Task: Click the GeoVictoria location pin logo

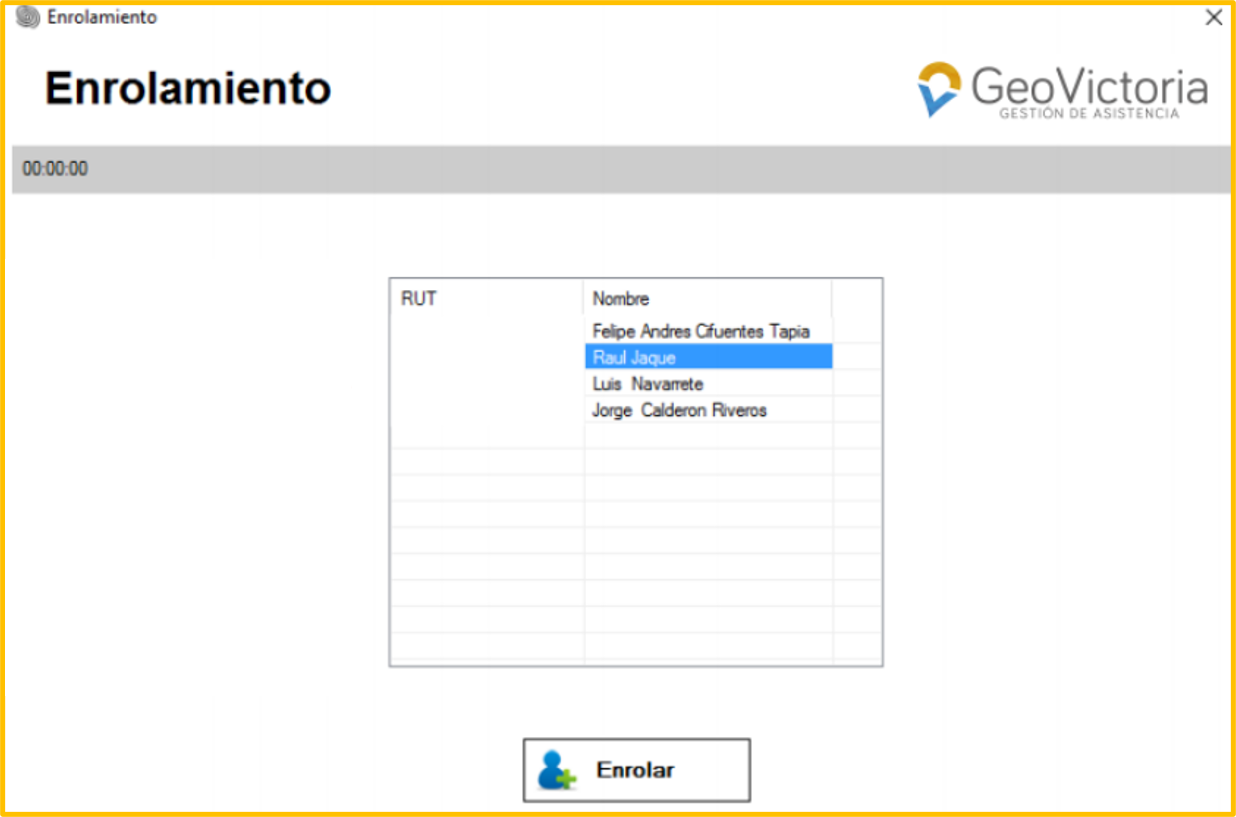Action: pos(939,89)
